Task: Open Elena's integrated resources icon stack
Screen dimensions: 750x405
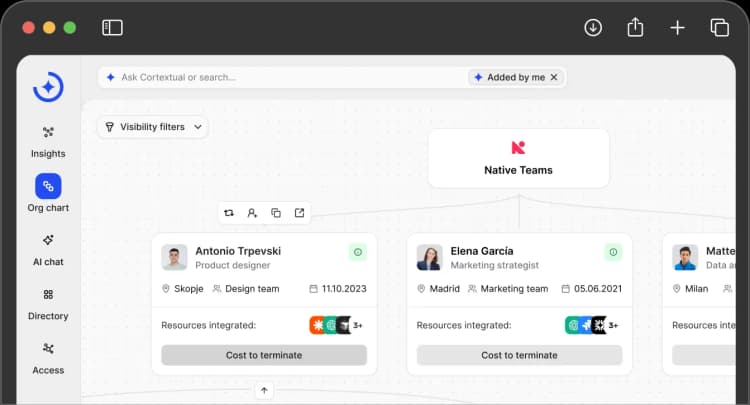Action: [x=586, y=325]
